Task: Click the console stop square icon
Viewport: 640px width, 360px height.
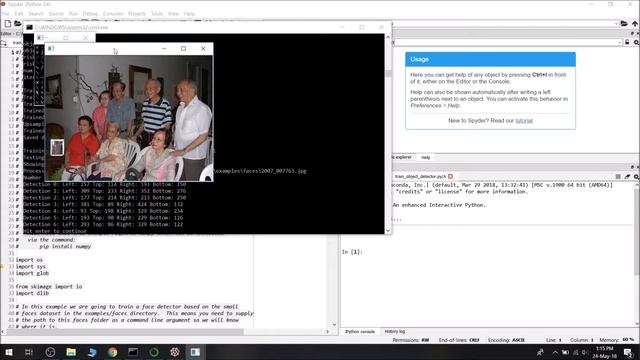Action: pyautogui.click(x=618, y=176)
